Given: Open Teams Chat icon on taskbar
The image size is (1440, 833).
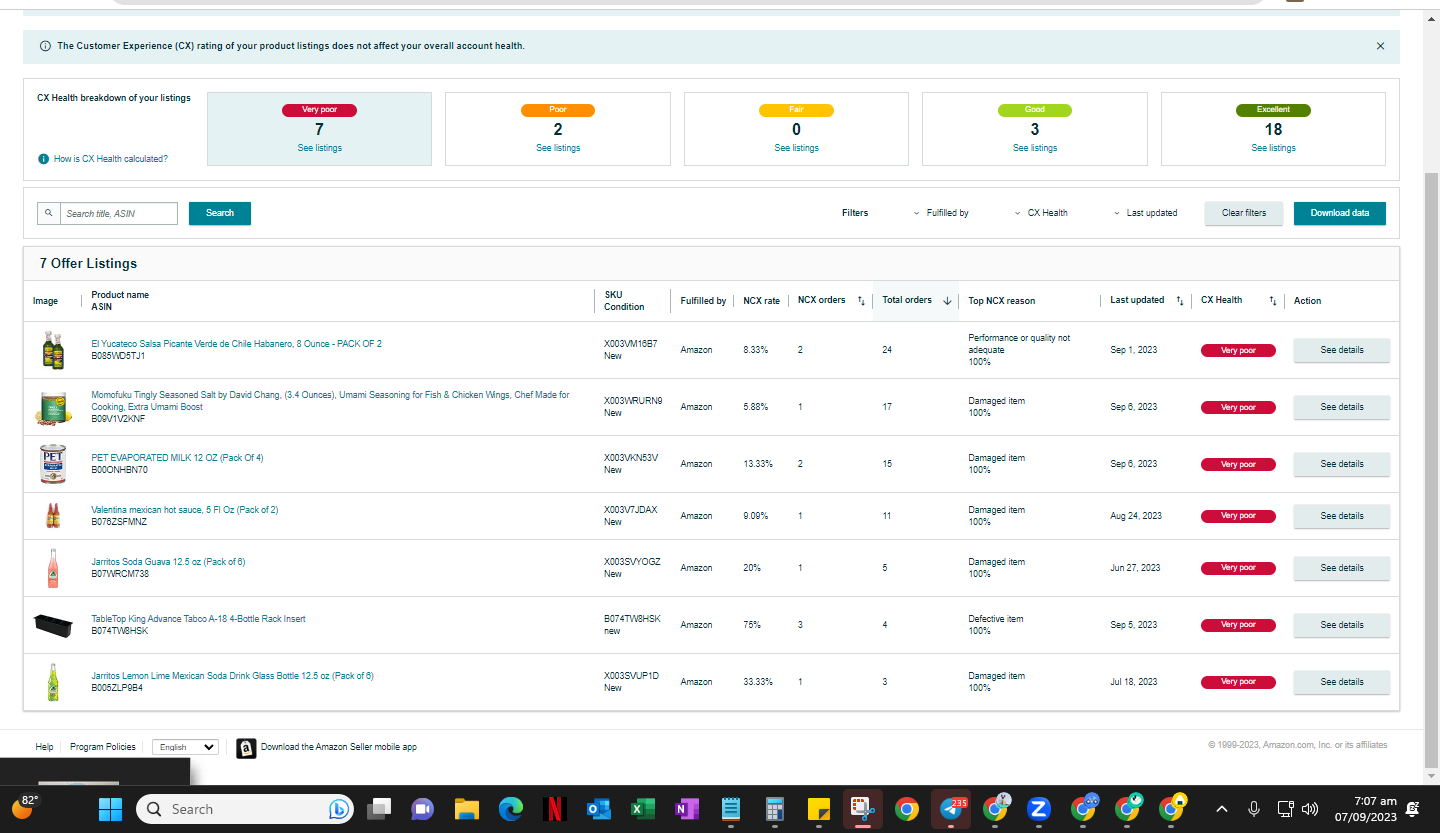Looking at the screenshot, I should [421, 809].
